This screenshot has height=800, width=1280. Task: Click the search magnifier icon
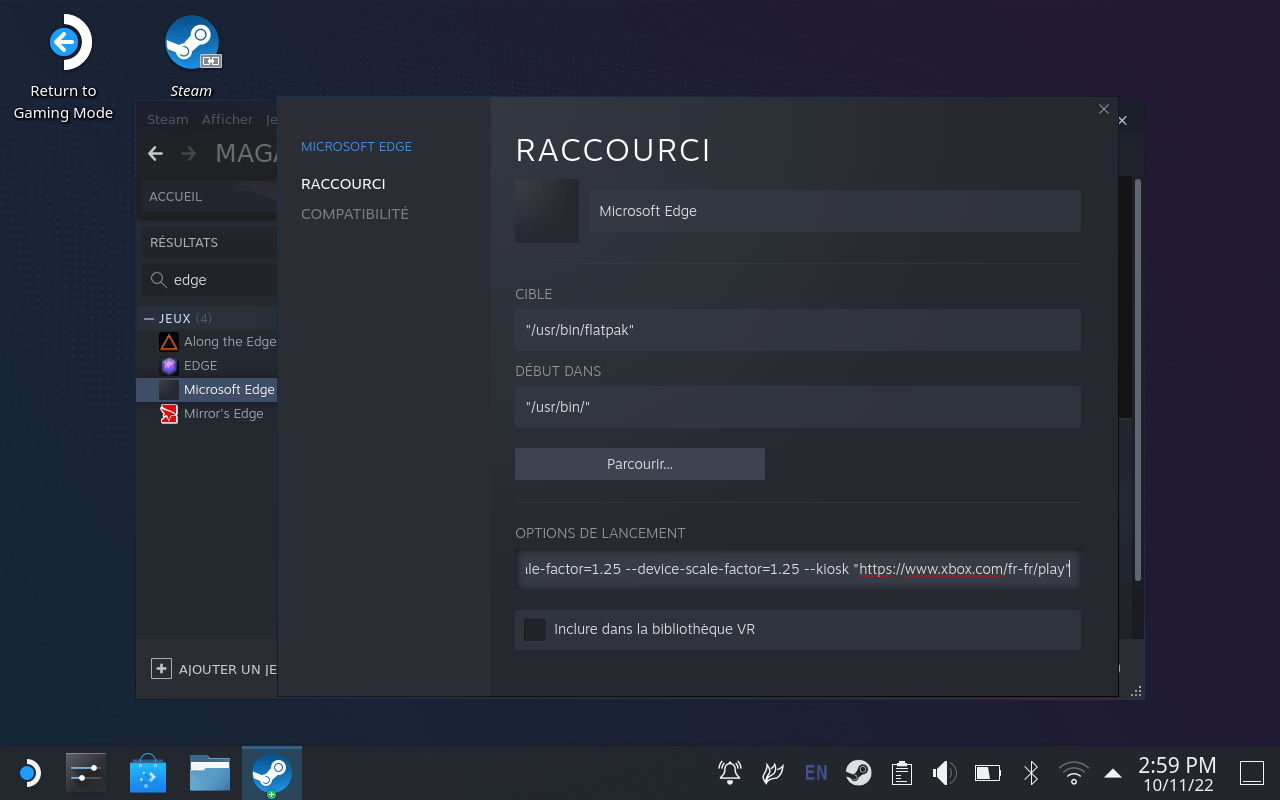[159, 280]
